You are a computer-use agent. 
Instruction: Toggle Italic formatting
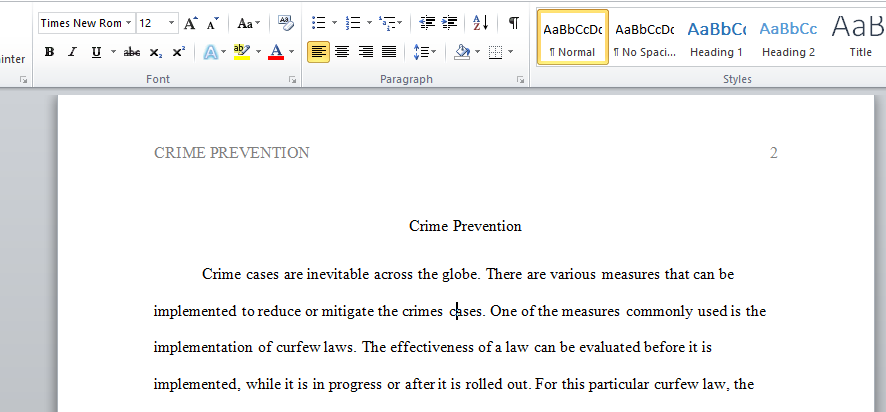[x=72, y=53]
